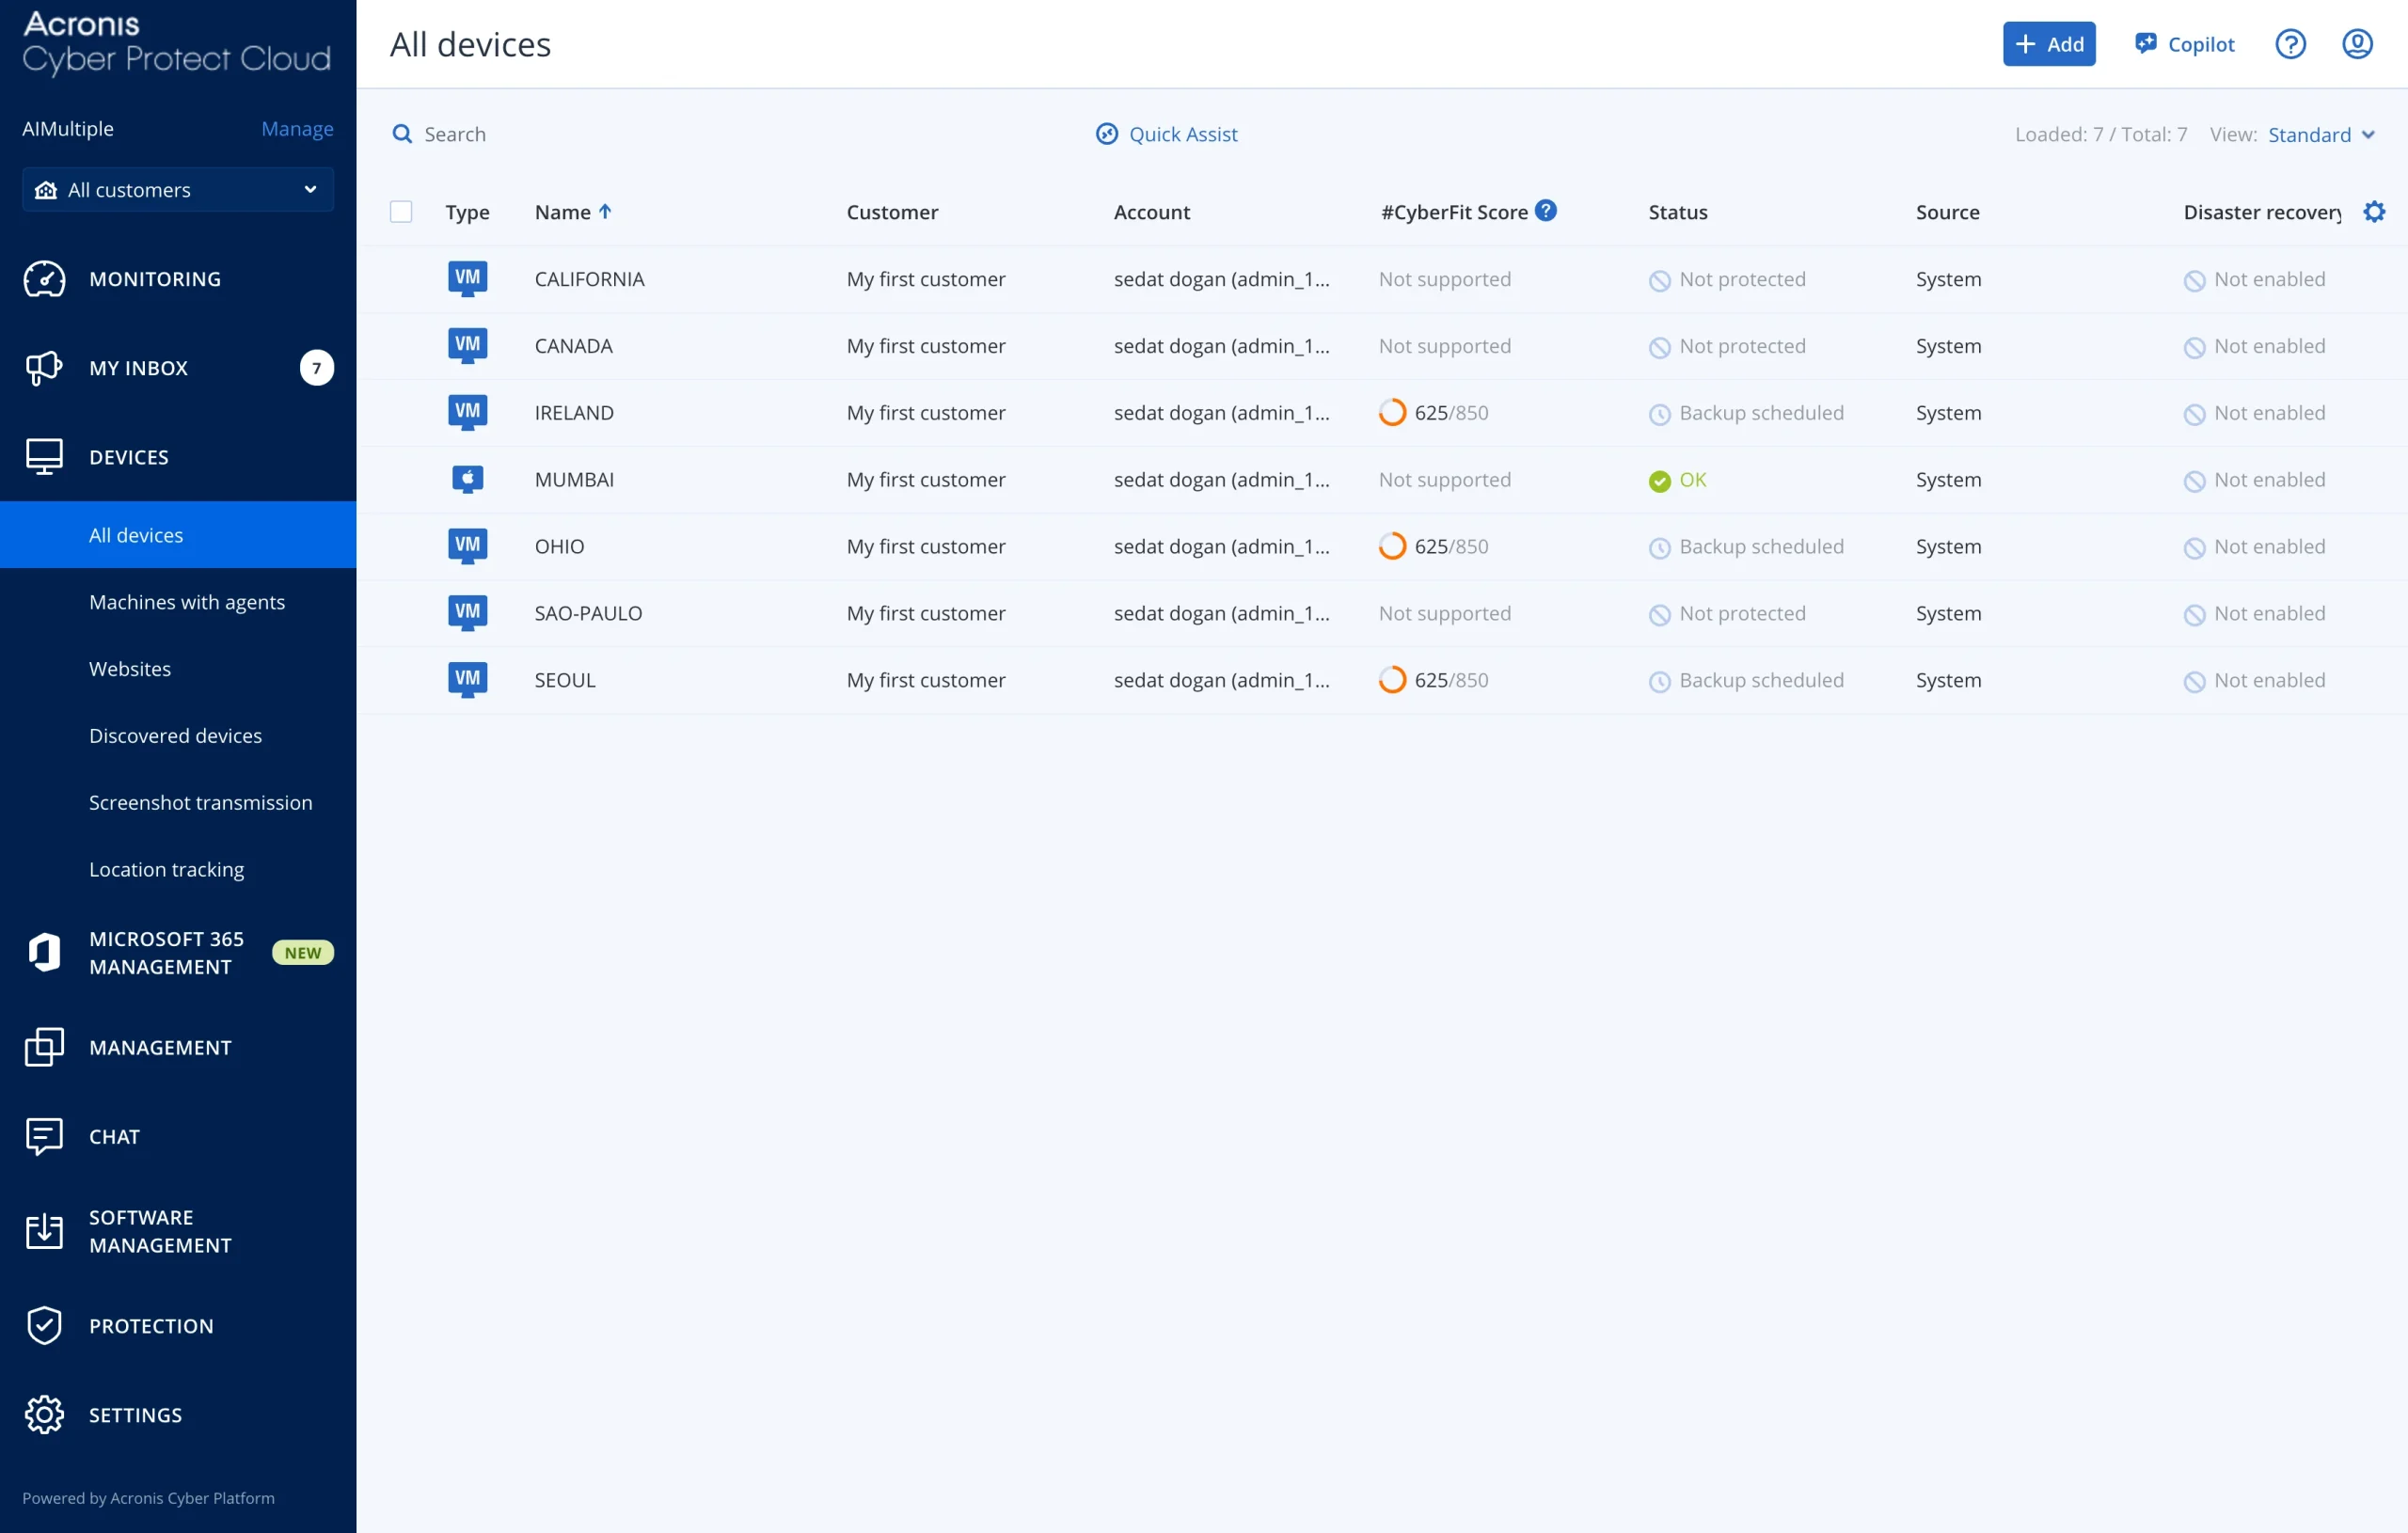Open Discovered devices
The image size is (2408, 1533).
(x=175, y=736)
